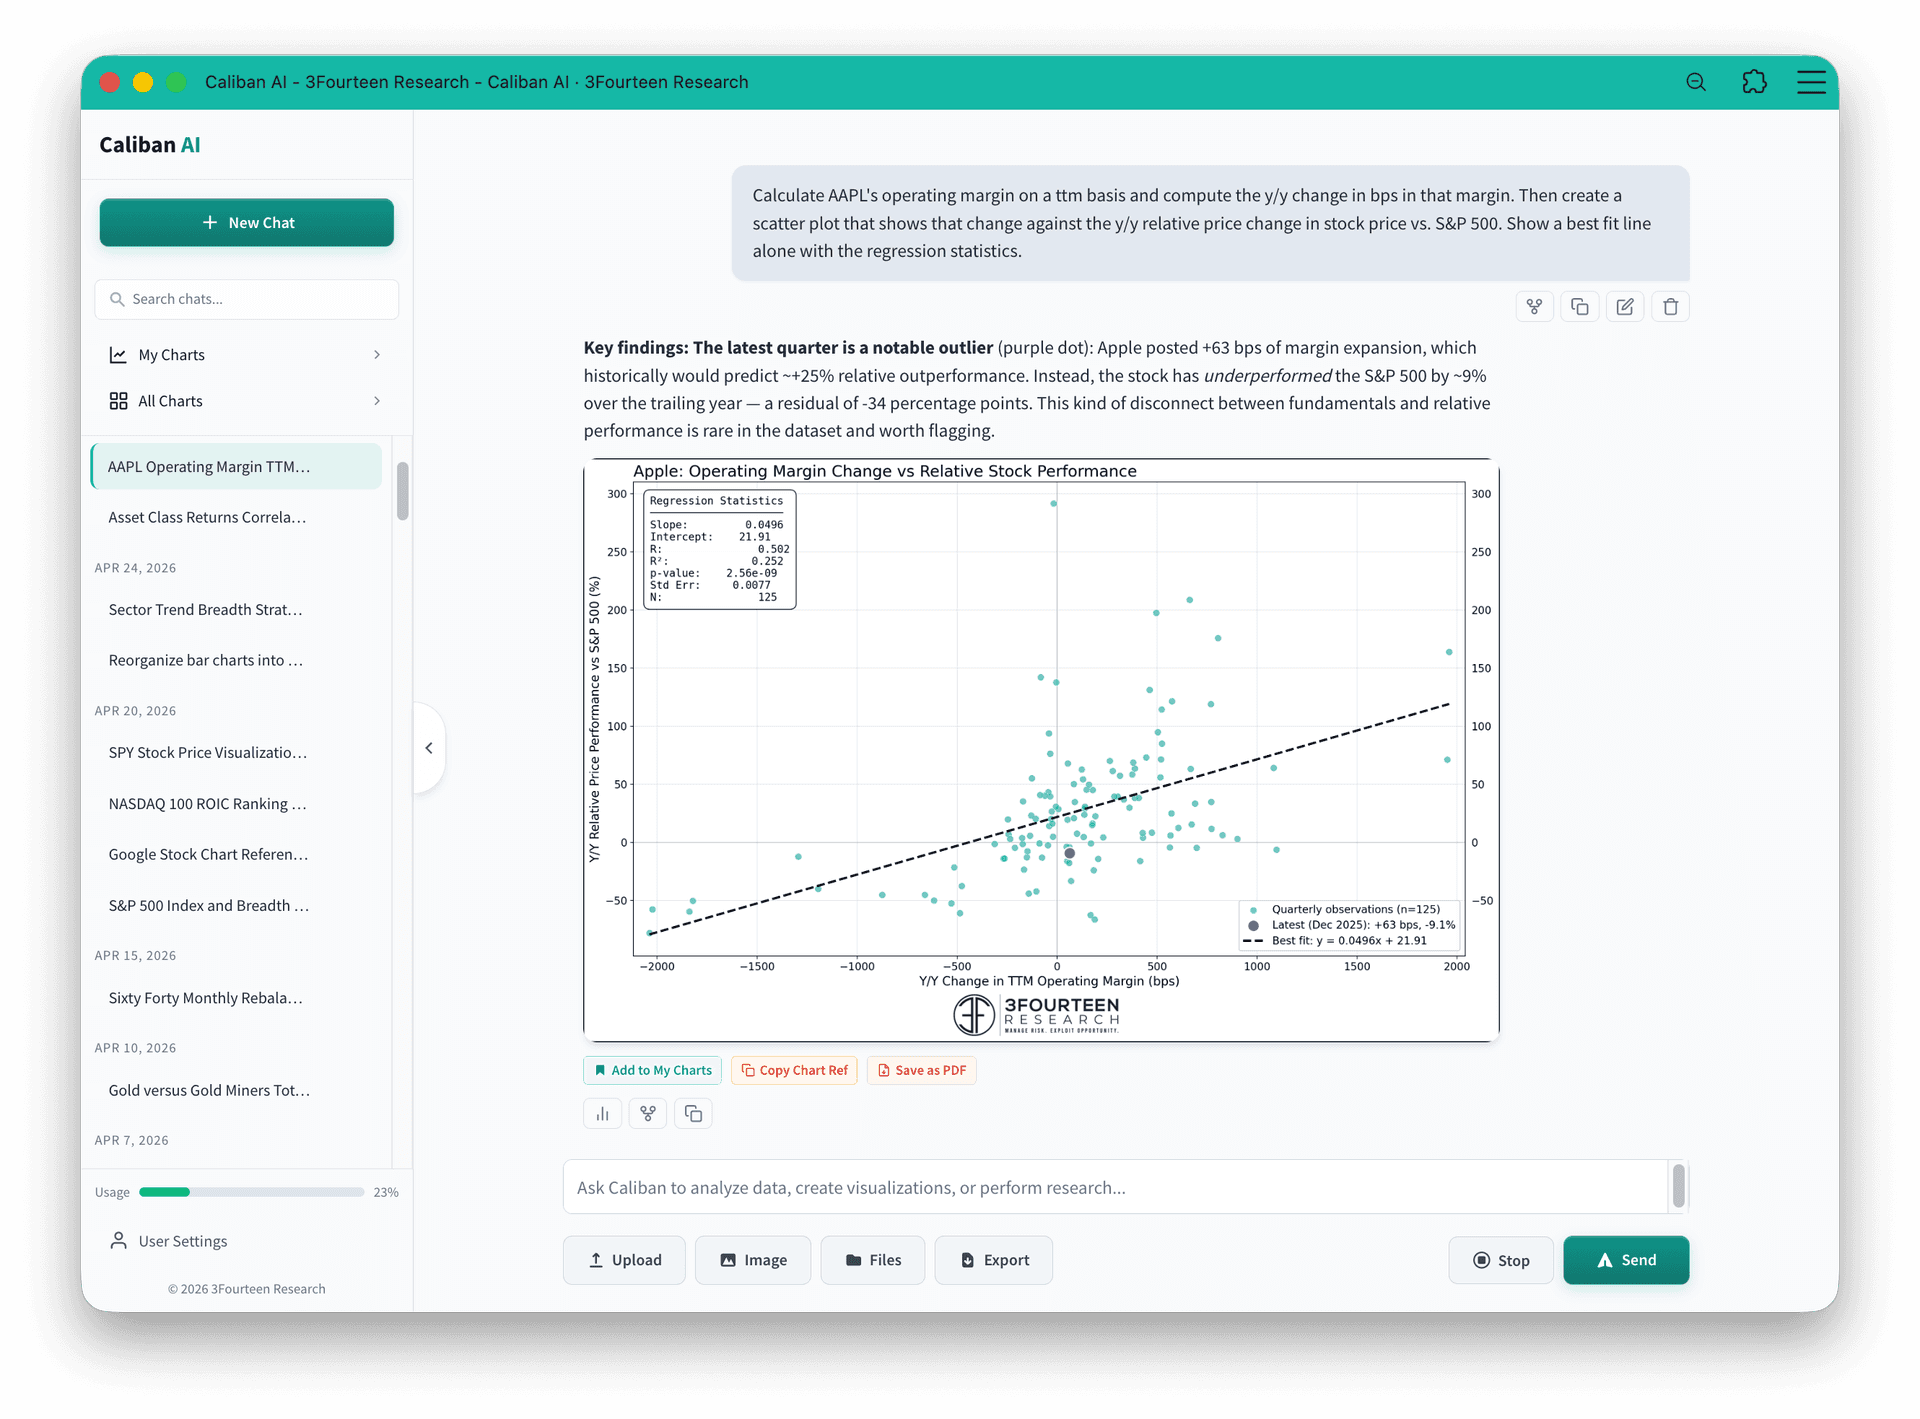
Task: Click Copy Chart Ref
Action: pyautogui.click(x=795, y=1071)
